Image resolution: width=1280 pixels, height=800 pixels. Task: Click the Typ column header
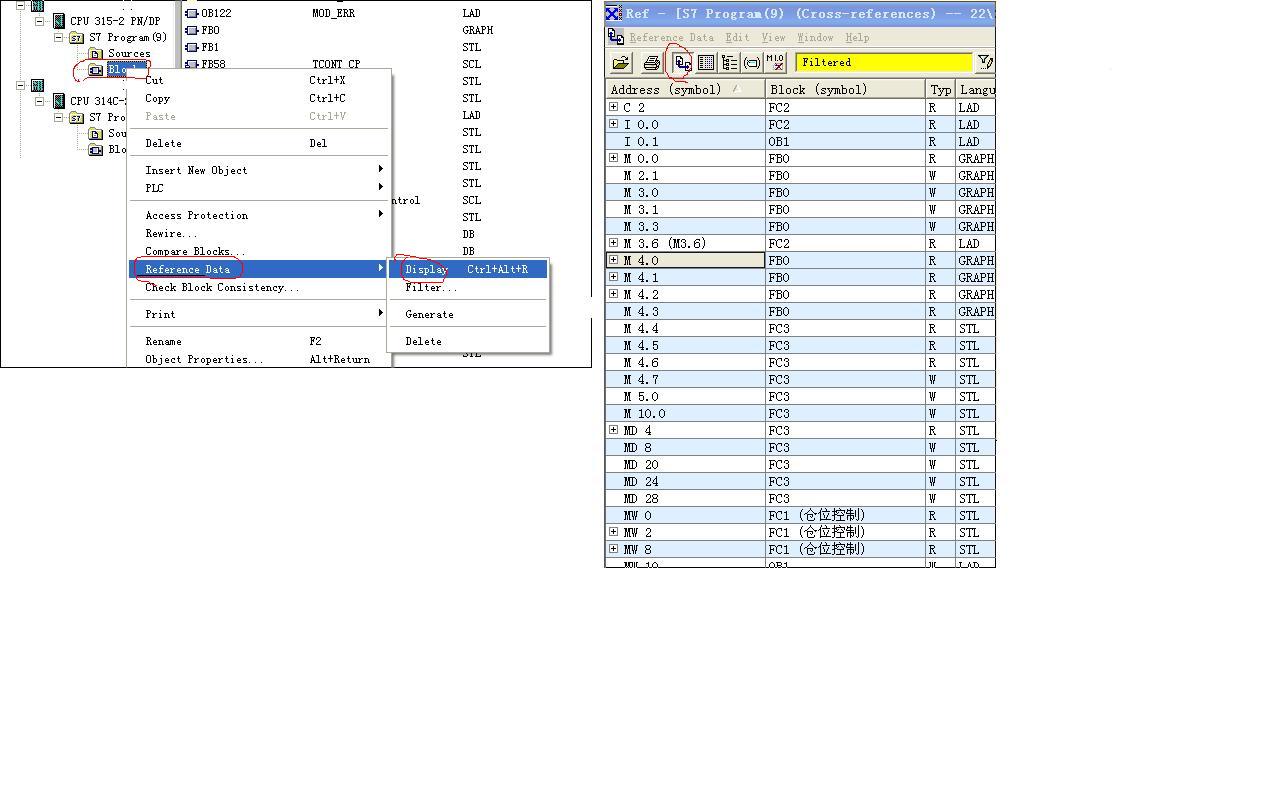941,89
